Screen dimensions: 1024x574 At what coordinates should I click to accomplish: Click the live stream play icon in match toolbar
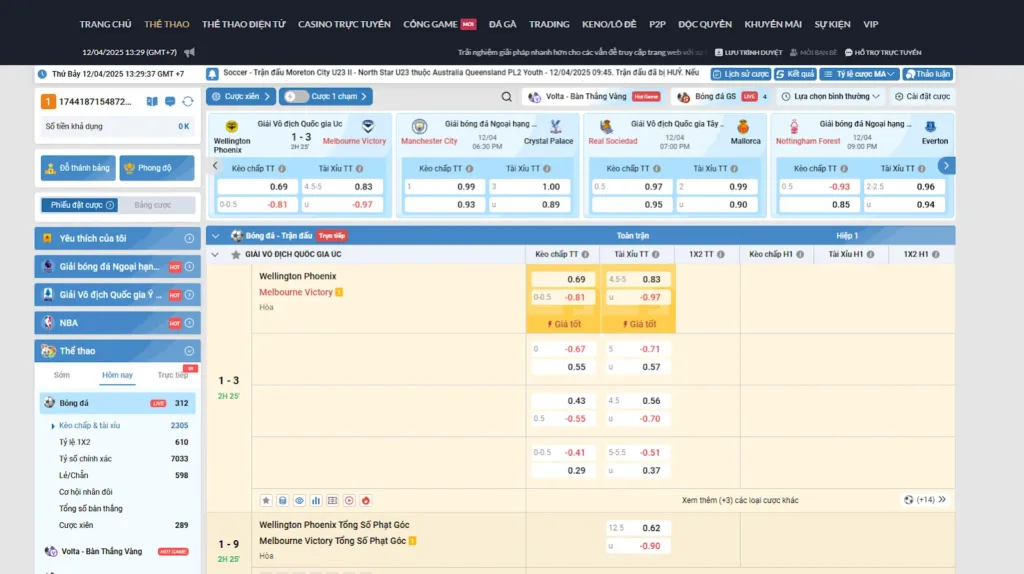[x=349, y=500]
